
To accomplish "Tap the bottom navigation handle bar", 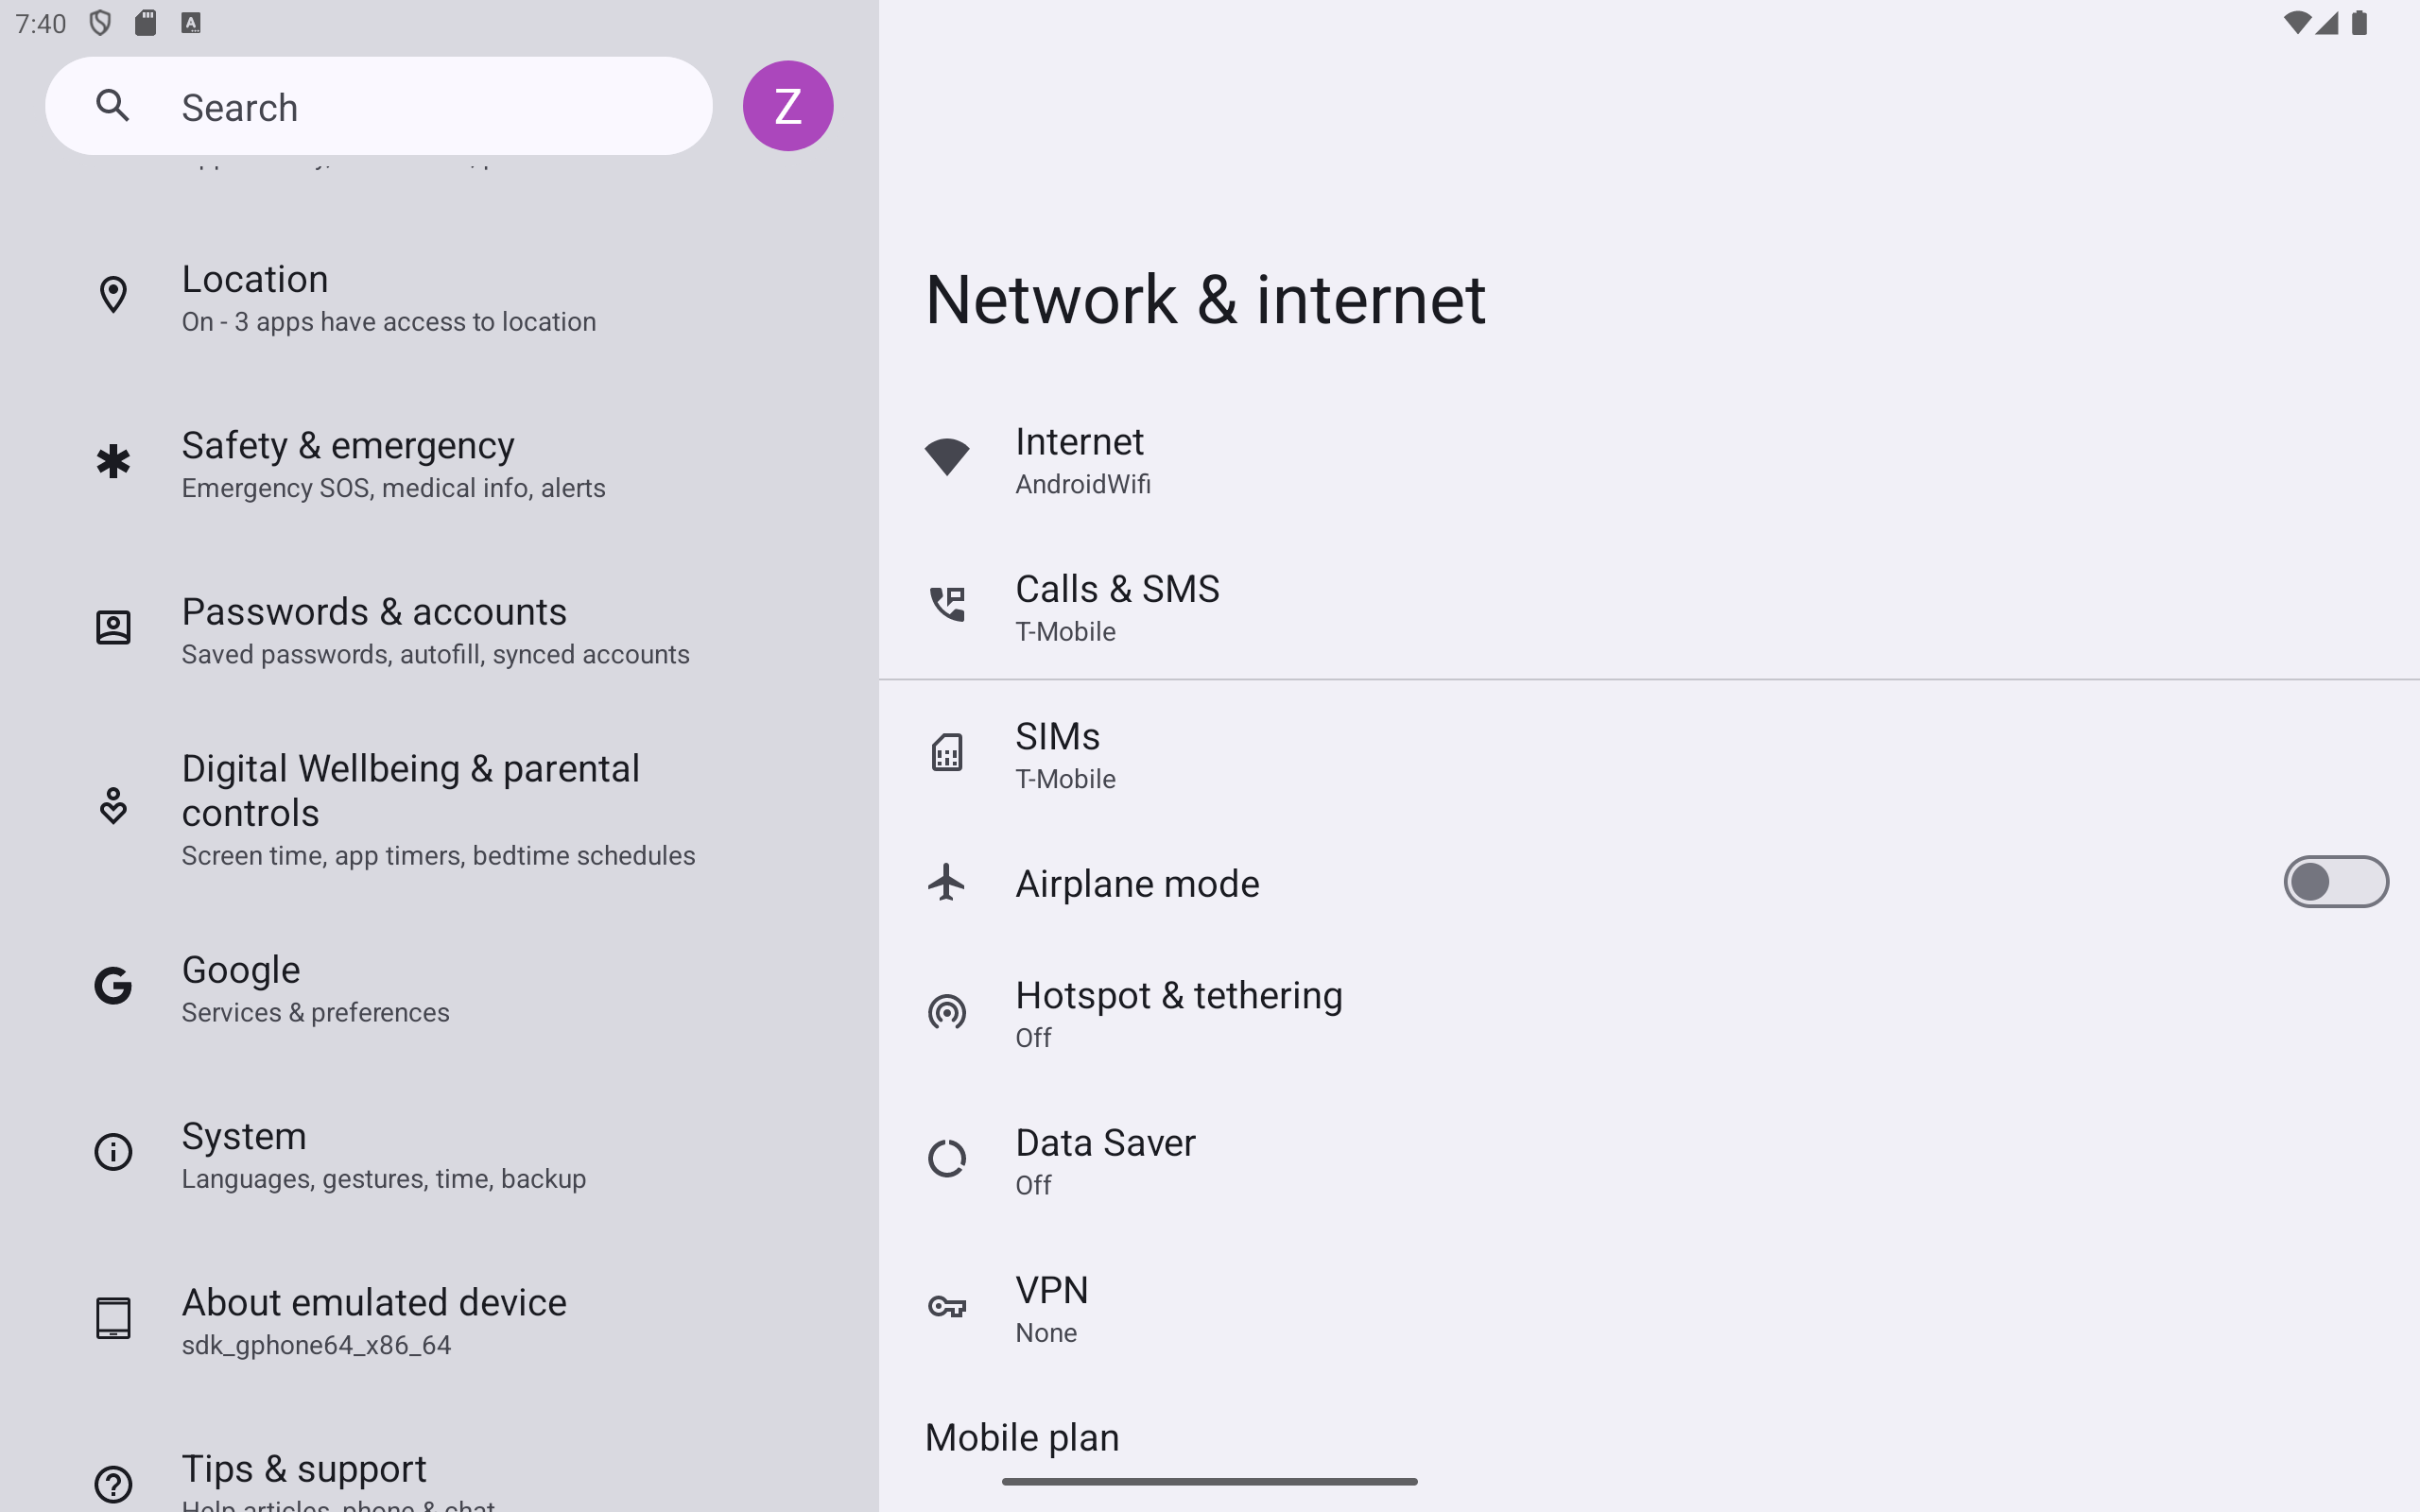I will click(1210, 1482).
